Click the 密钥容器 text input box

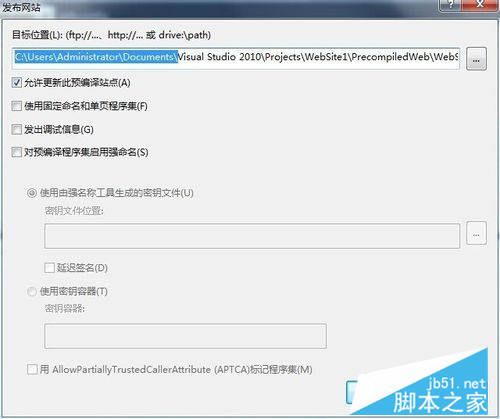pyautogui.click(x=185, y=336)
